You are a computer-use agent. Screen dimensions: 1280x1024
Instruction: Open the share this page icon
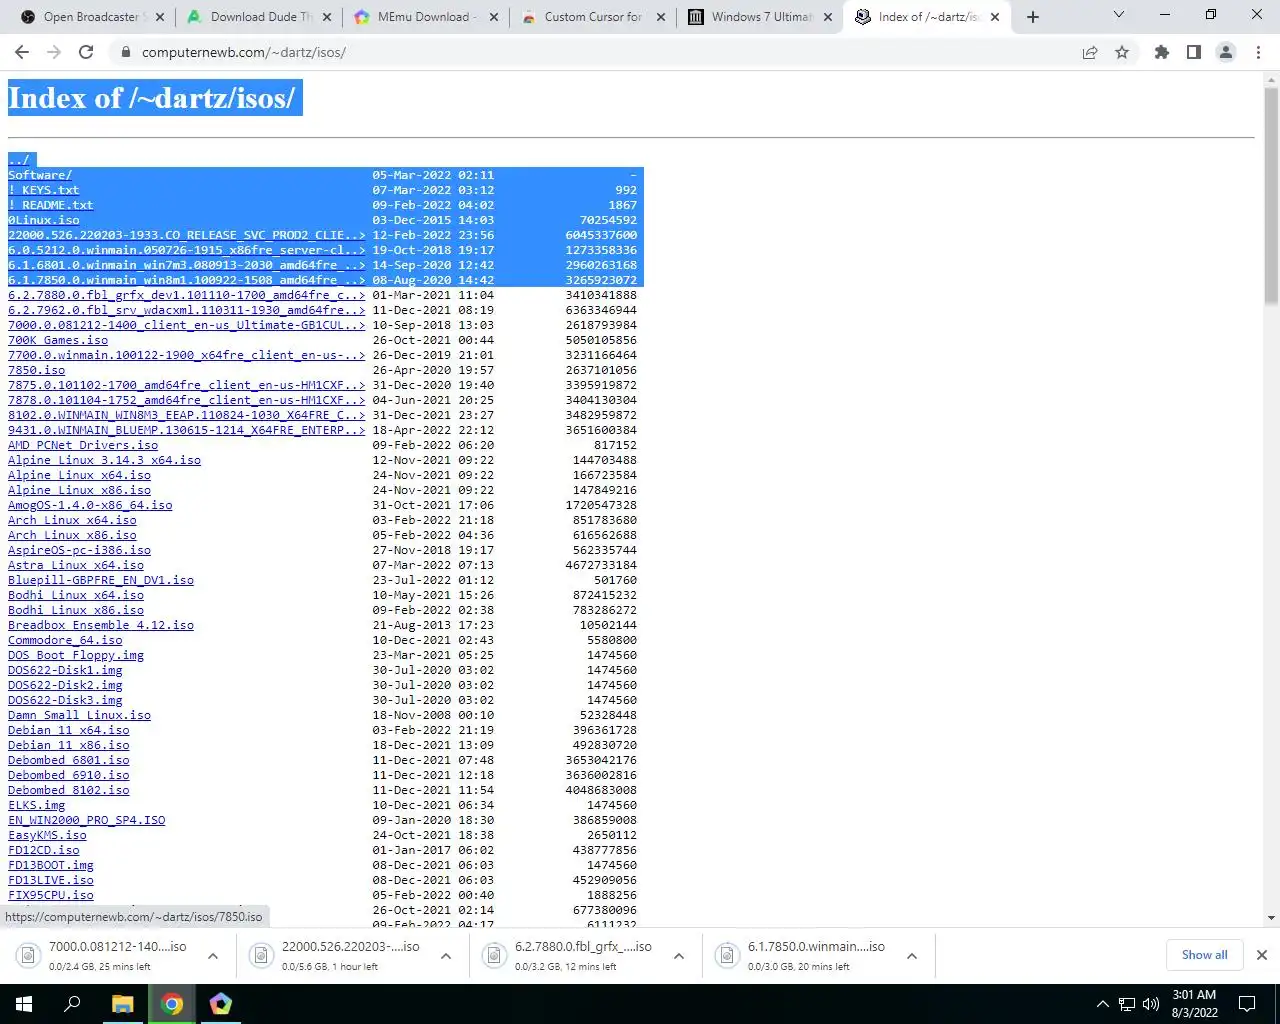[1090, 52]
